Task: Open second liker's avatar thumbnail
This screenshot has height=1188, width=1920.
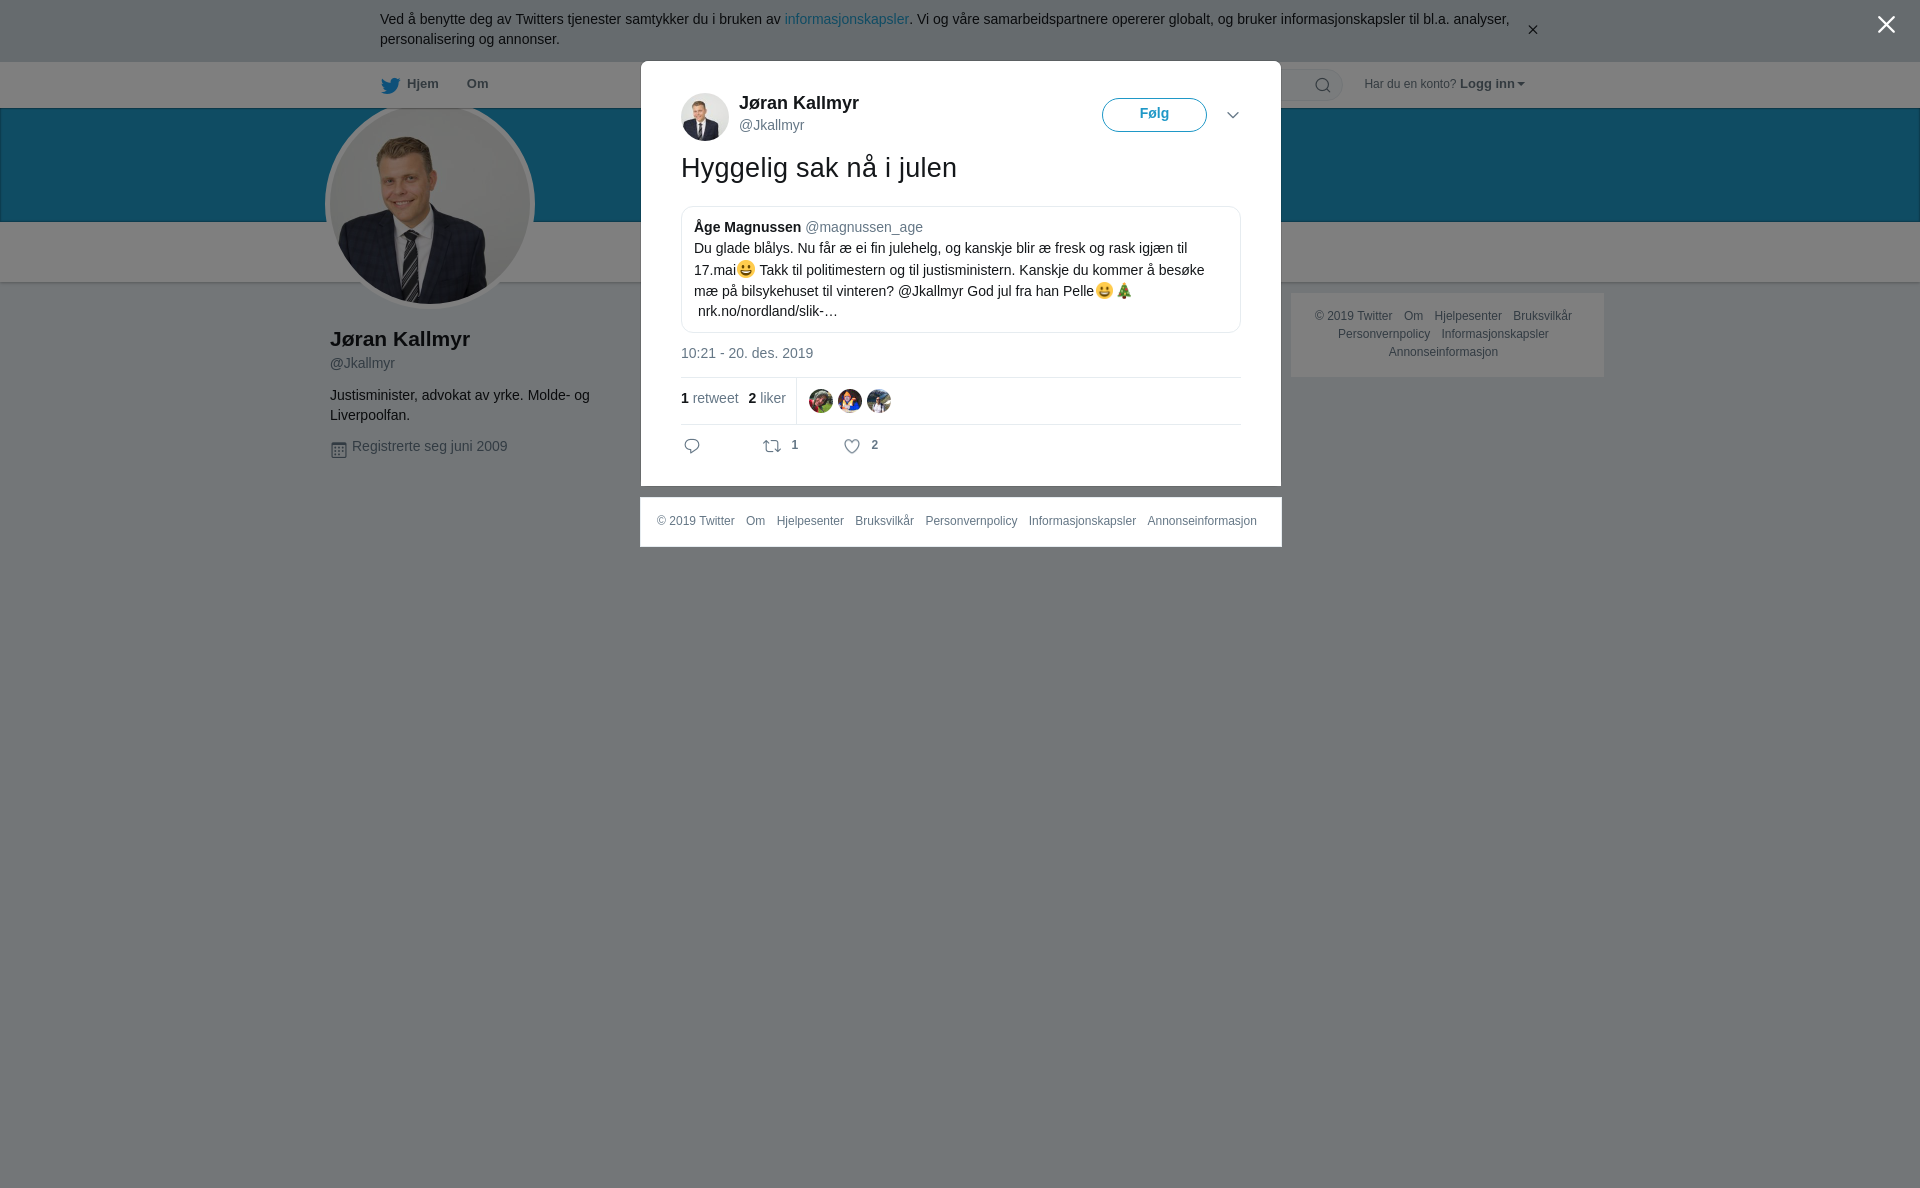Action: tap(850, 401)
